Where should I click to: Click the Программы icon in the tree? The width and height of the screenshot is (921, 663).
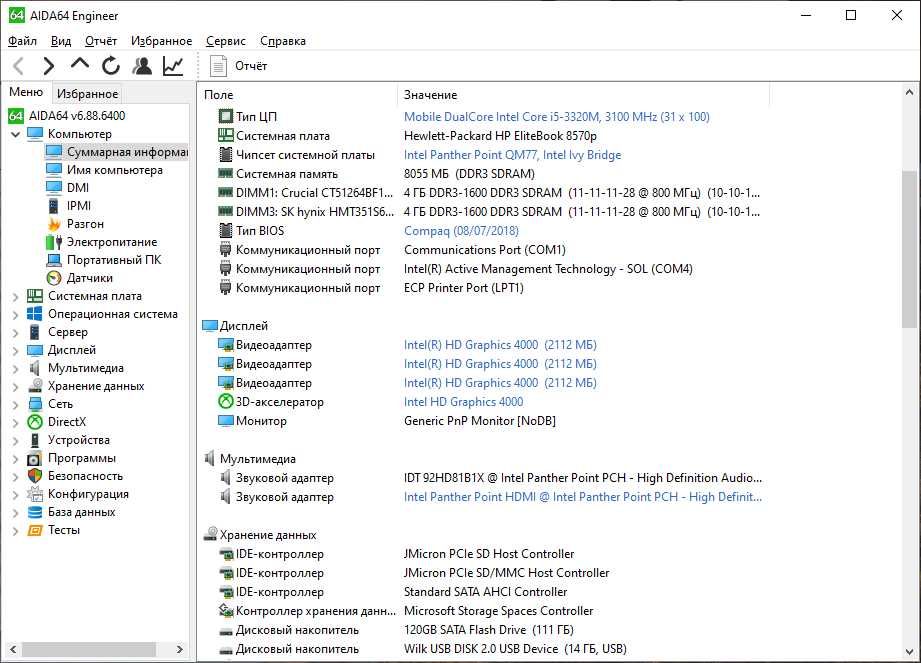pos(35,458)
